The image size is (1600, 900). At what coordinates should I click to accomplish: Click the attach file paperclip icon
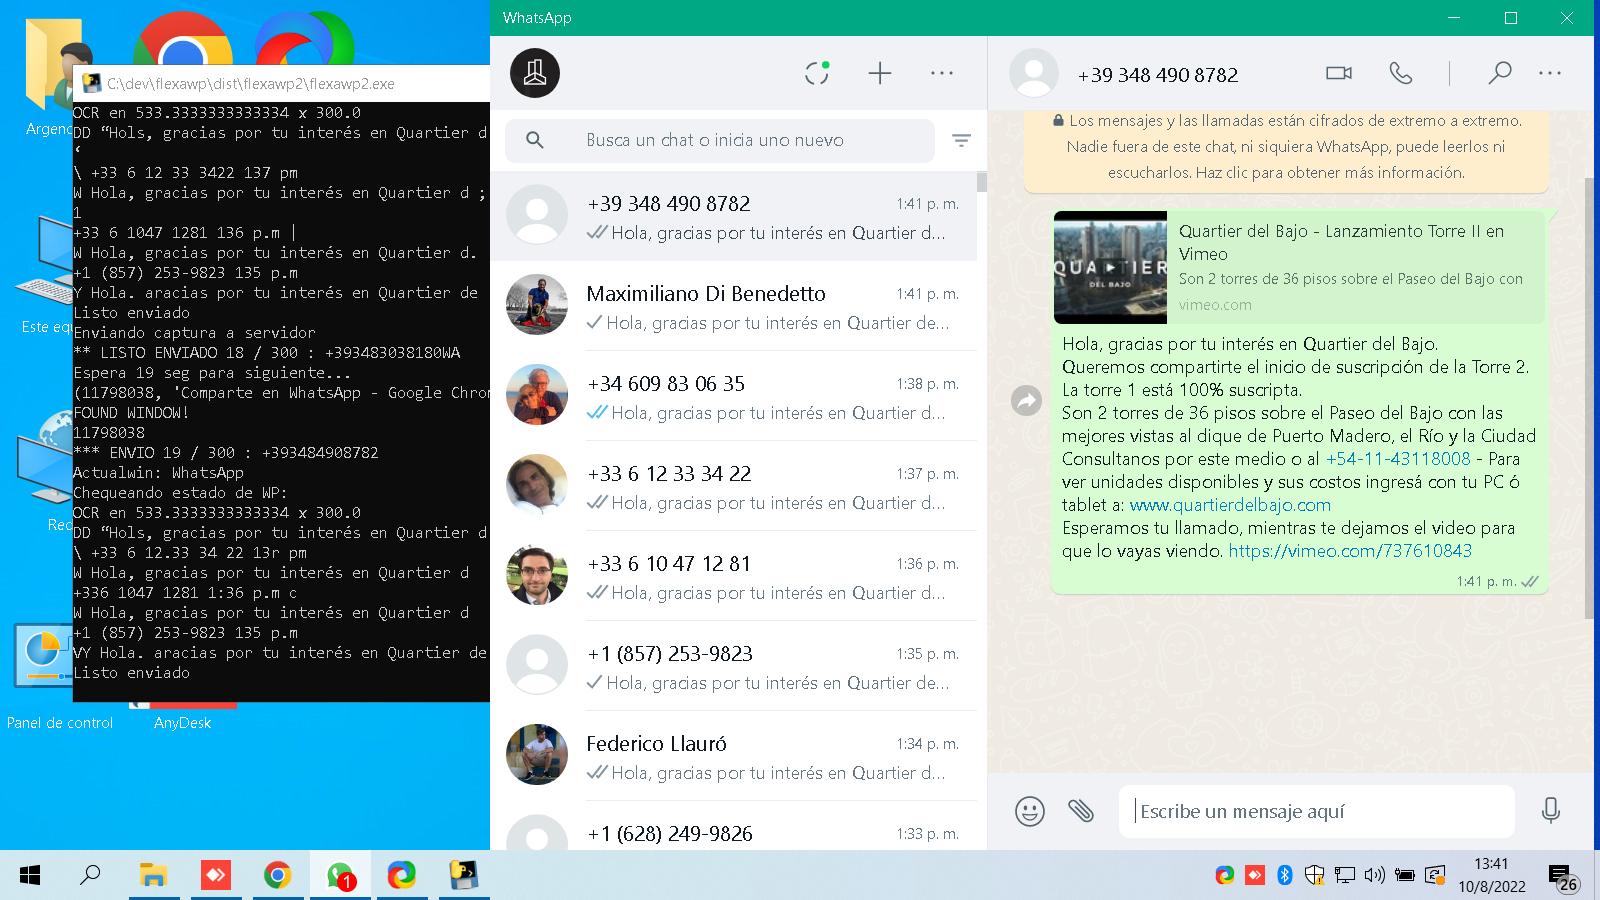pos(1080,811)
